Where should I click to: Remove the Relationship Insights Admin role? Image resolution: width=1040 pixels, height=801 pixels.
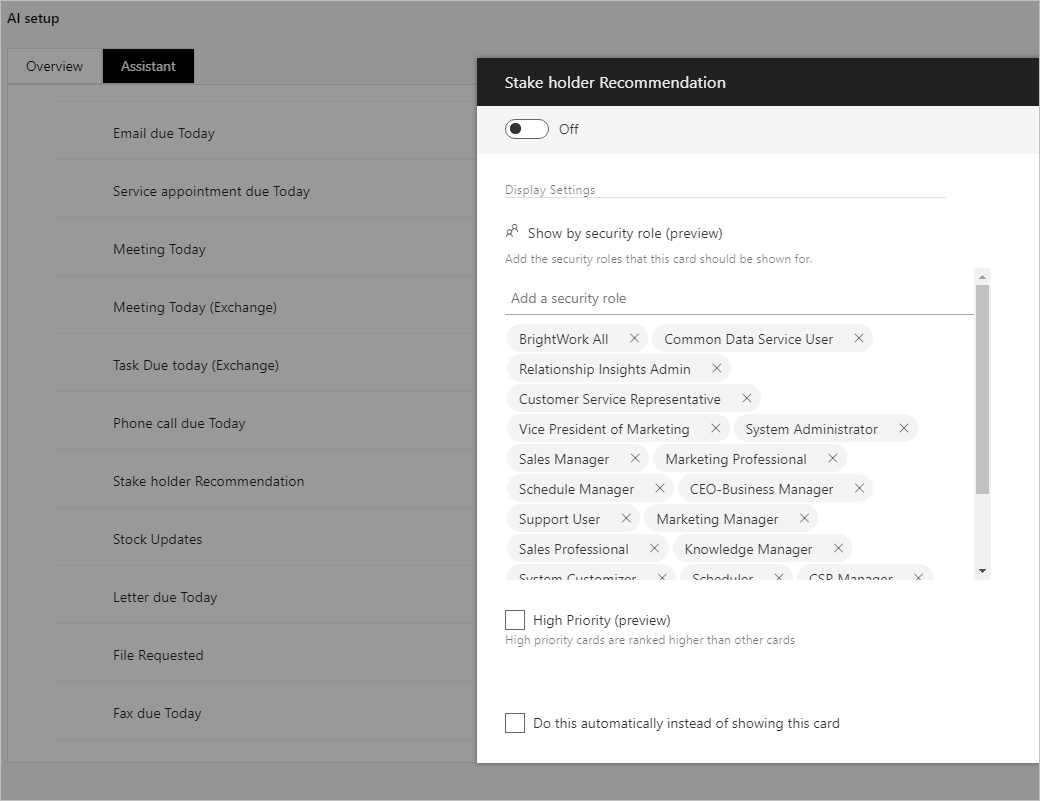[716, 368]
